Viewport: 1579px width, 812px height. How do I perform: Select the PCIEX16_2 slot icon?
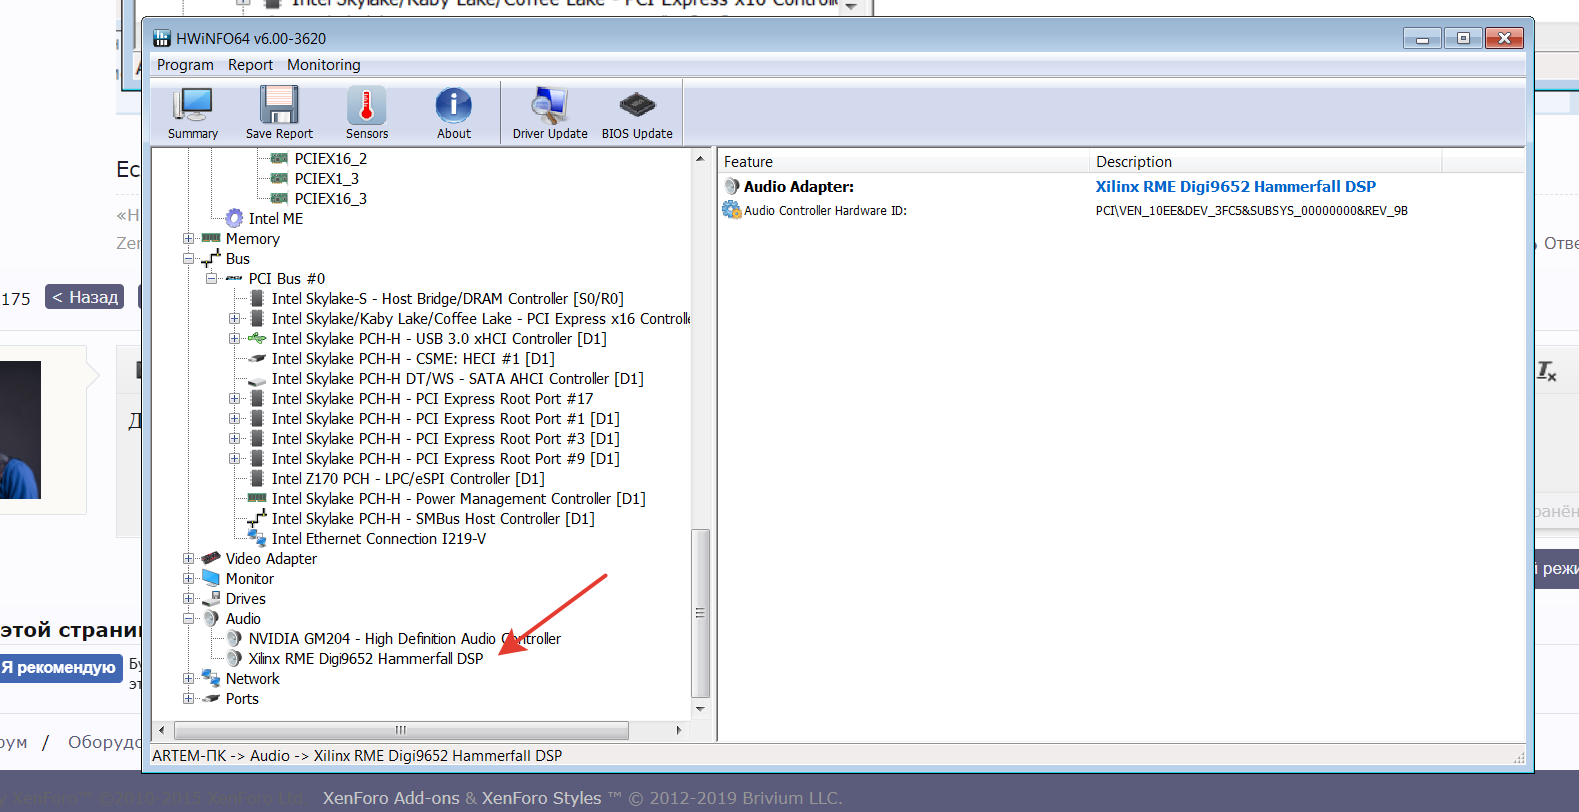(279, 158)
